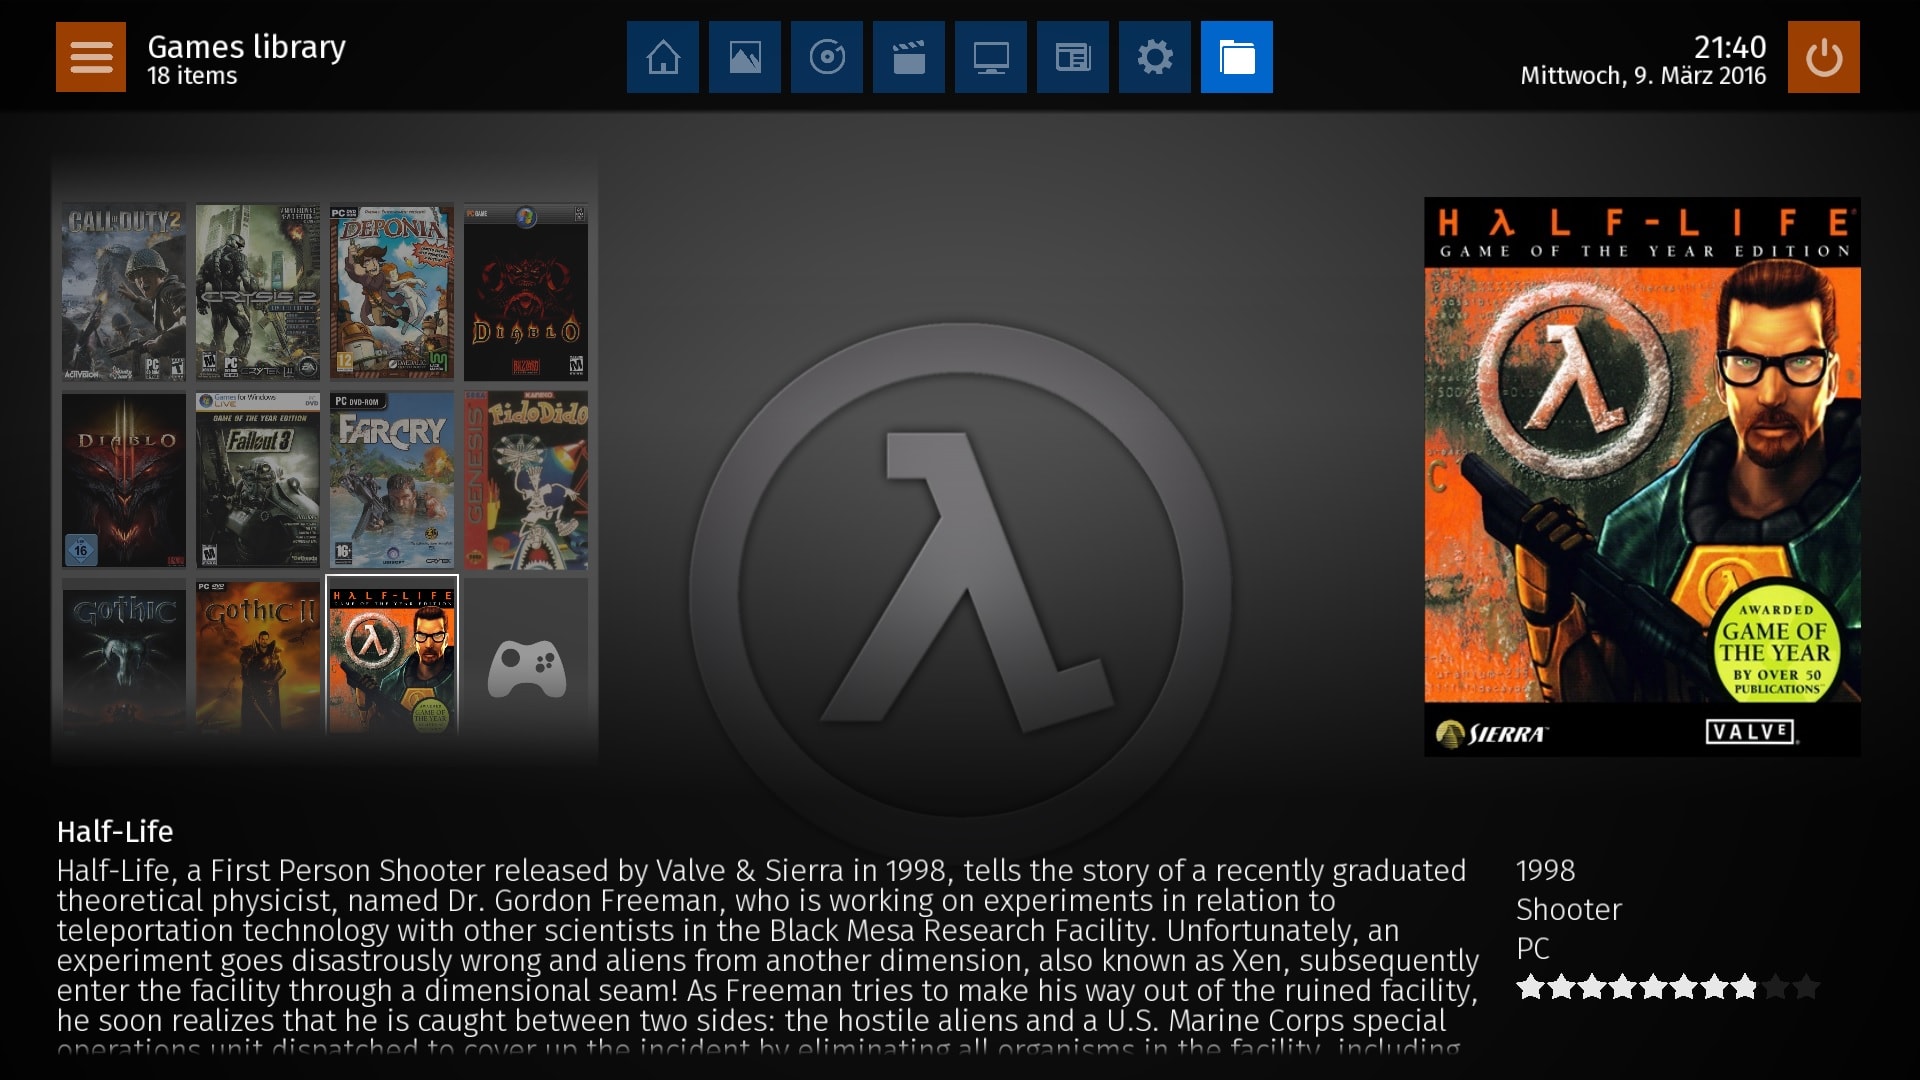Click the date Mittwoch, 9. März 2016

(x=1643, y=76)
